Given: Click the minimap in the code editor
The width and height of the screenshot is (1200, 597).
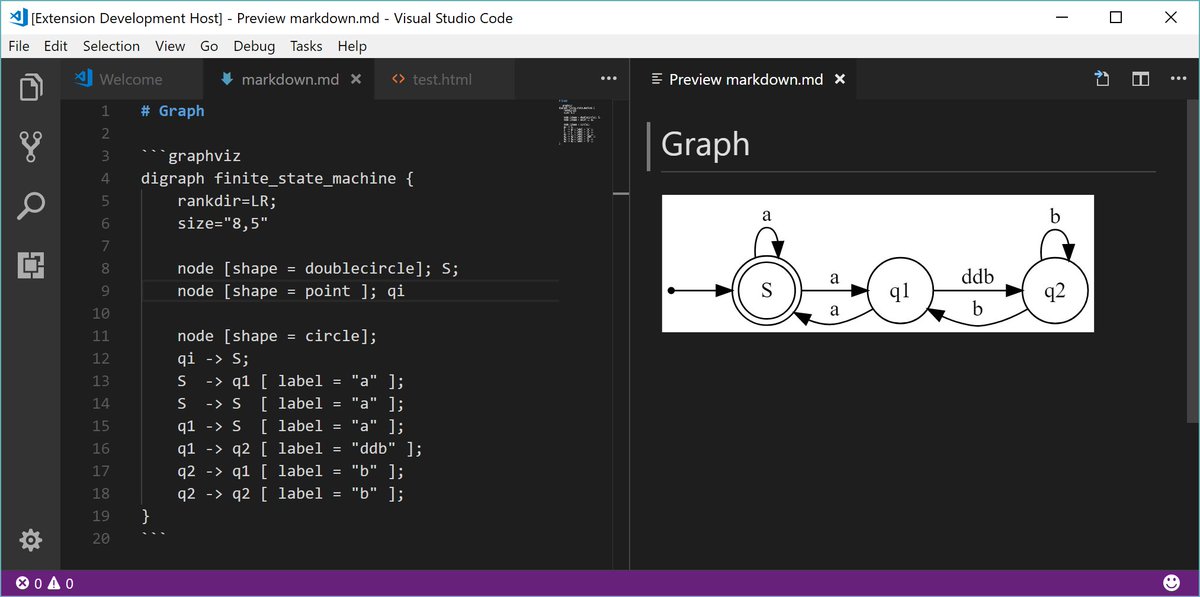Looking at the screenshot, I should coord(580,122).
